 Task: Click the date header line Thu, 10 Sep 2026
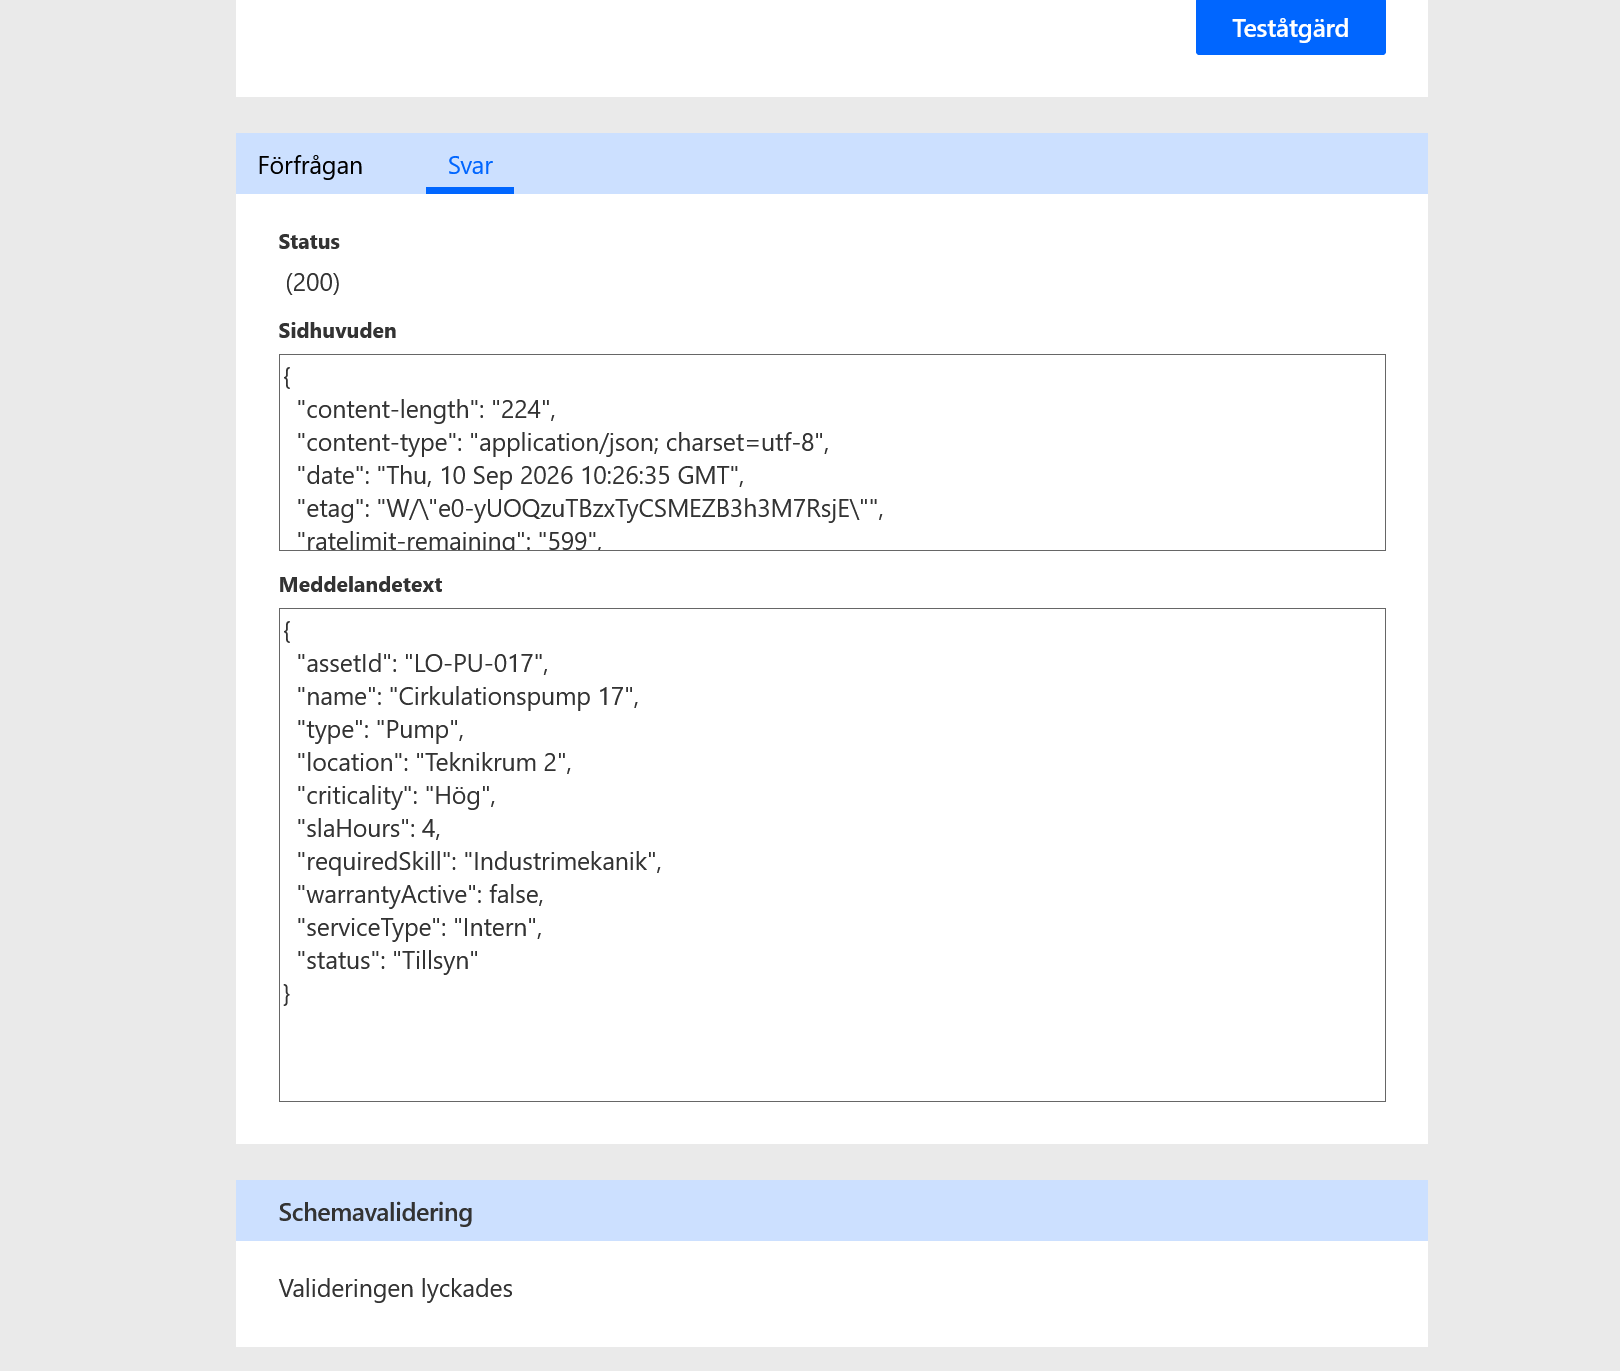(520, 476)
